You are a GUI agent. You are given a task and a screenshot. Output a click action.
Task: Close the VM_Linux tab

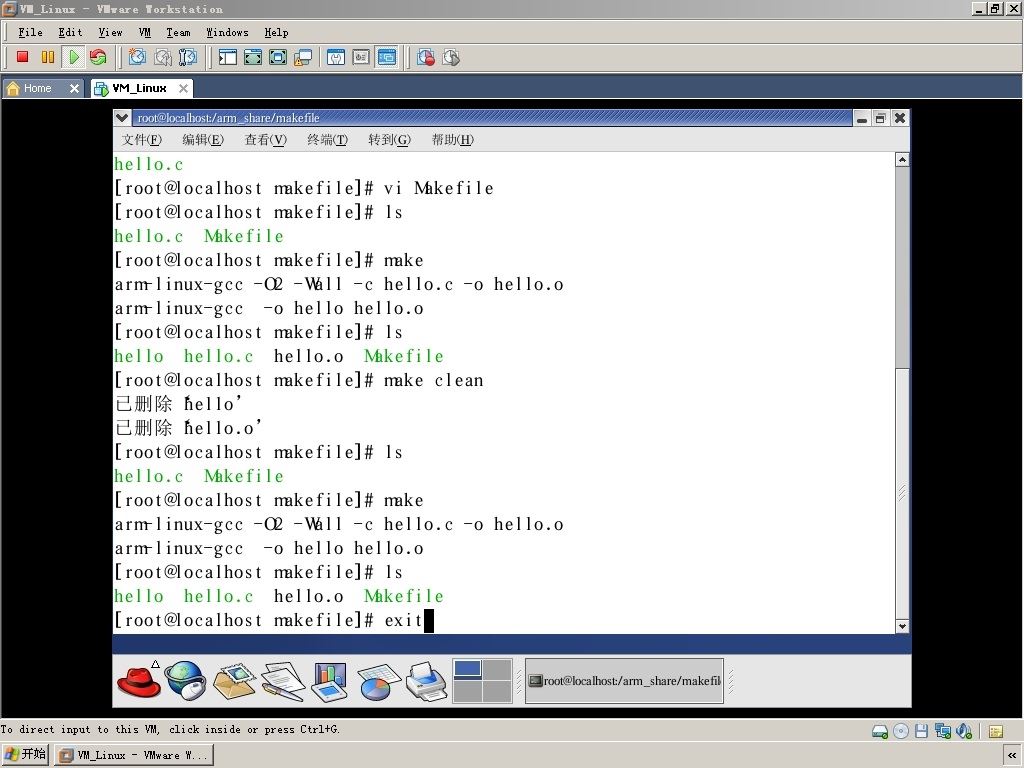click(184, 88)
